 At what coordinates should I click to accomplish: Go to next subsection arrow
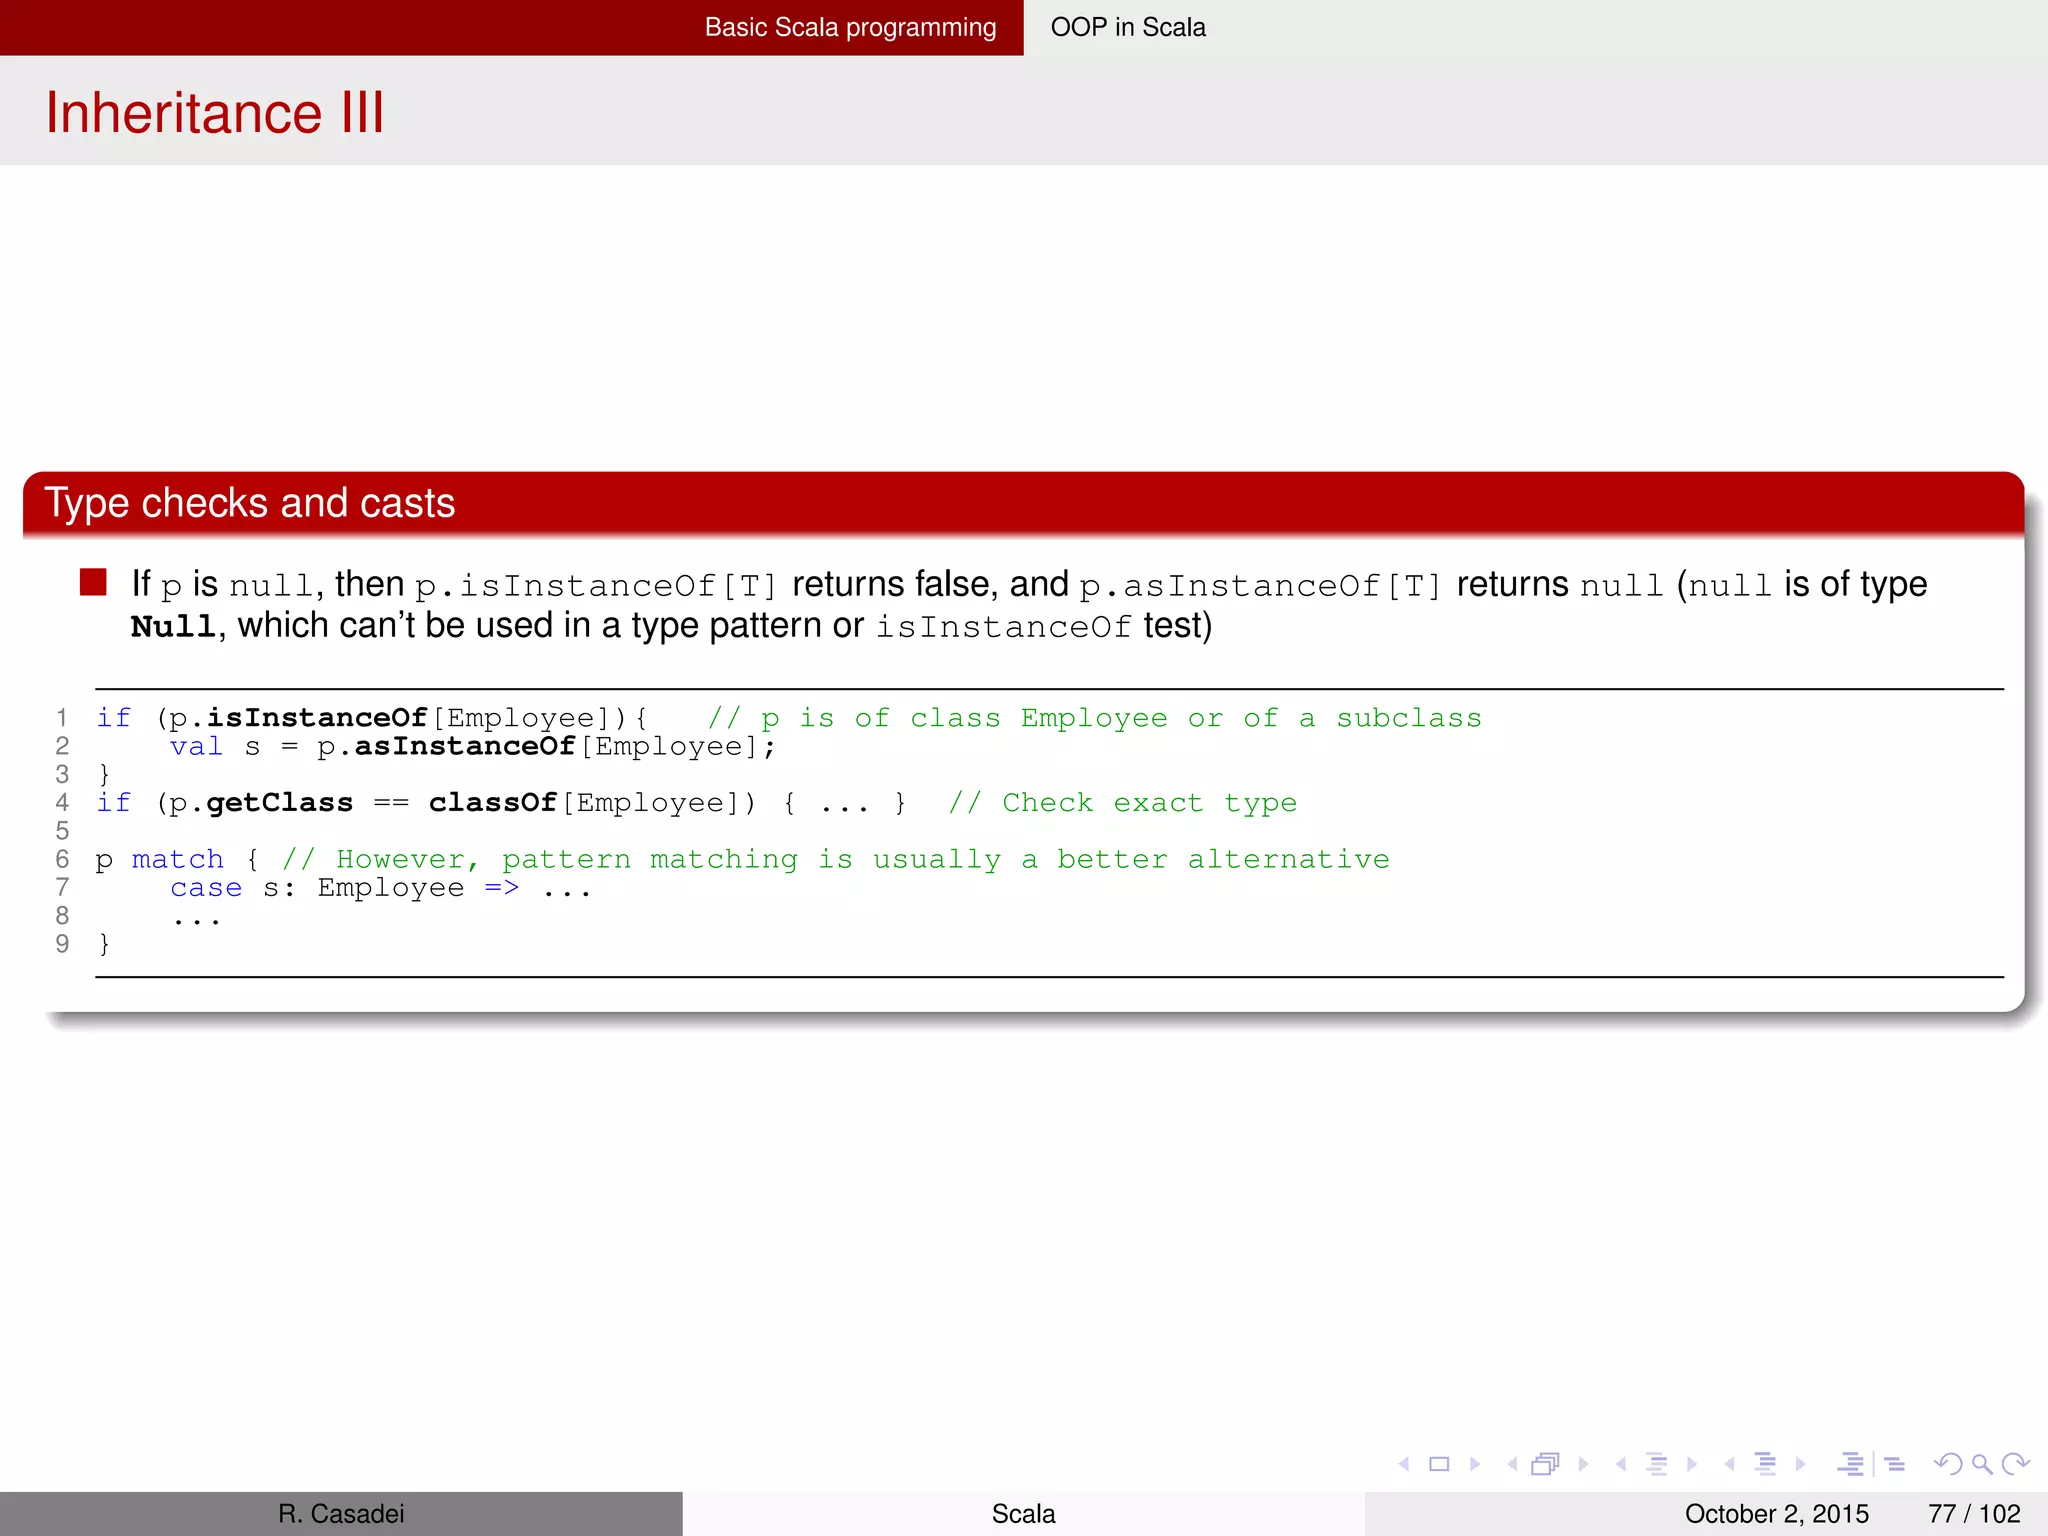pos(1692,1464)
